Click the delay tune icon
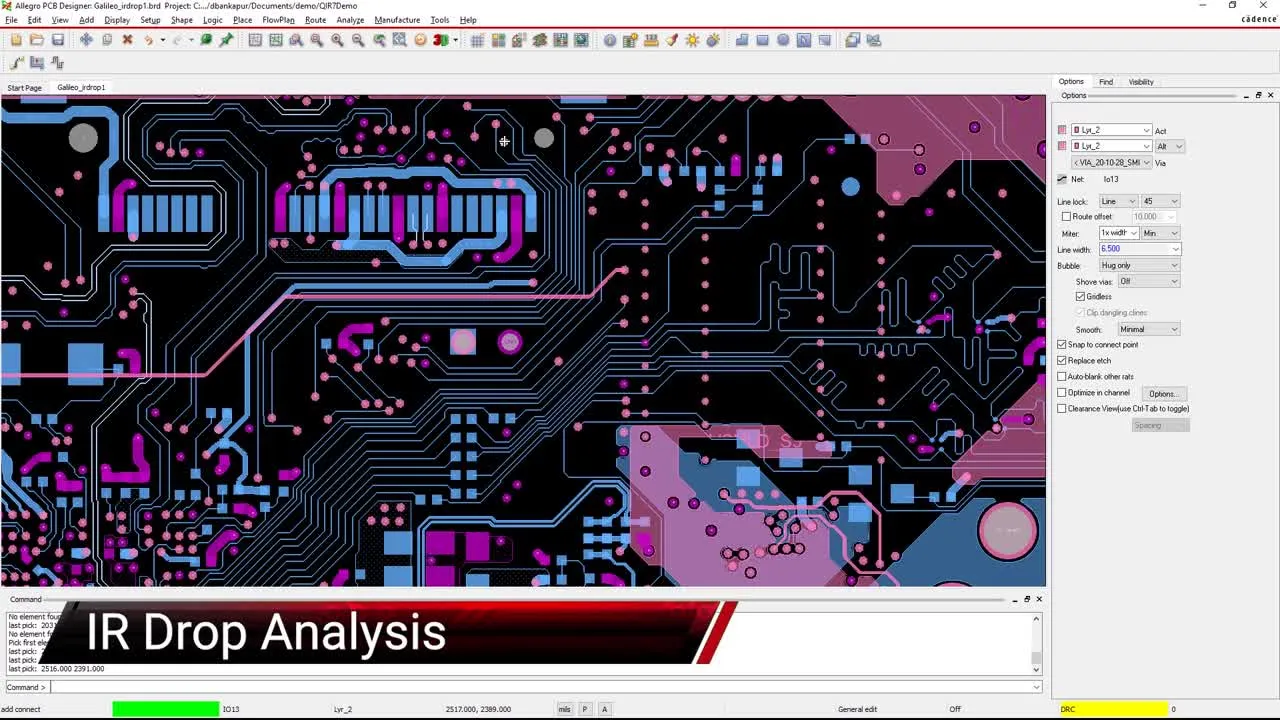 [x=57, y=62]
